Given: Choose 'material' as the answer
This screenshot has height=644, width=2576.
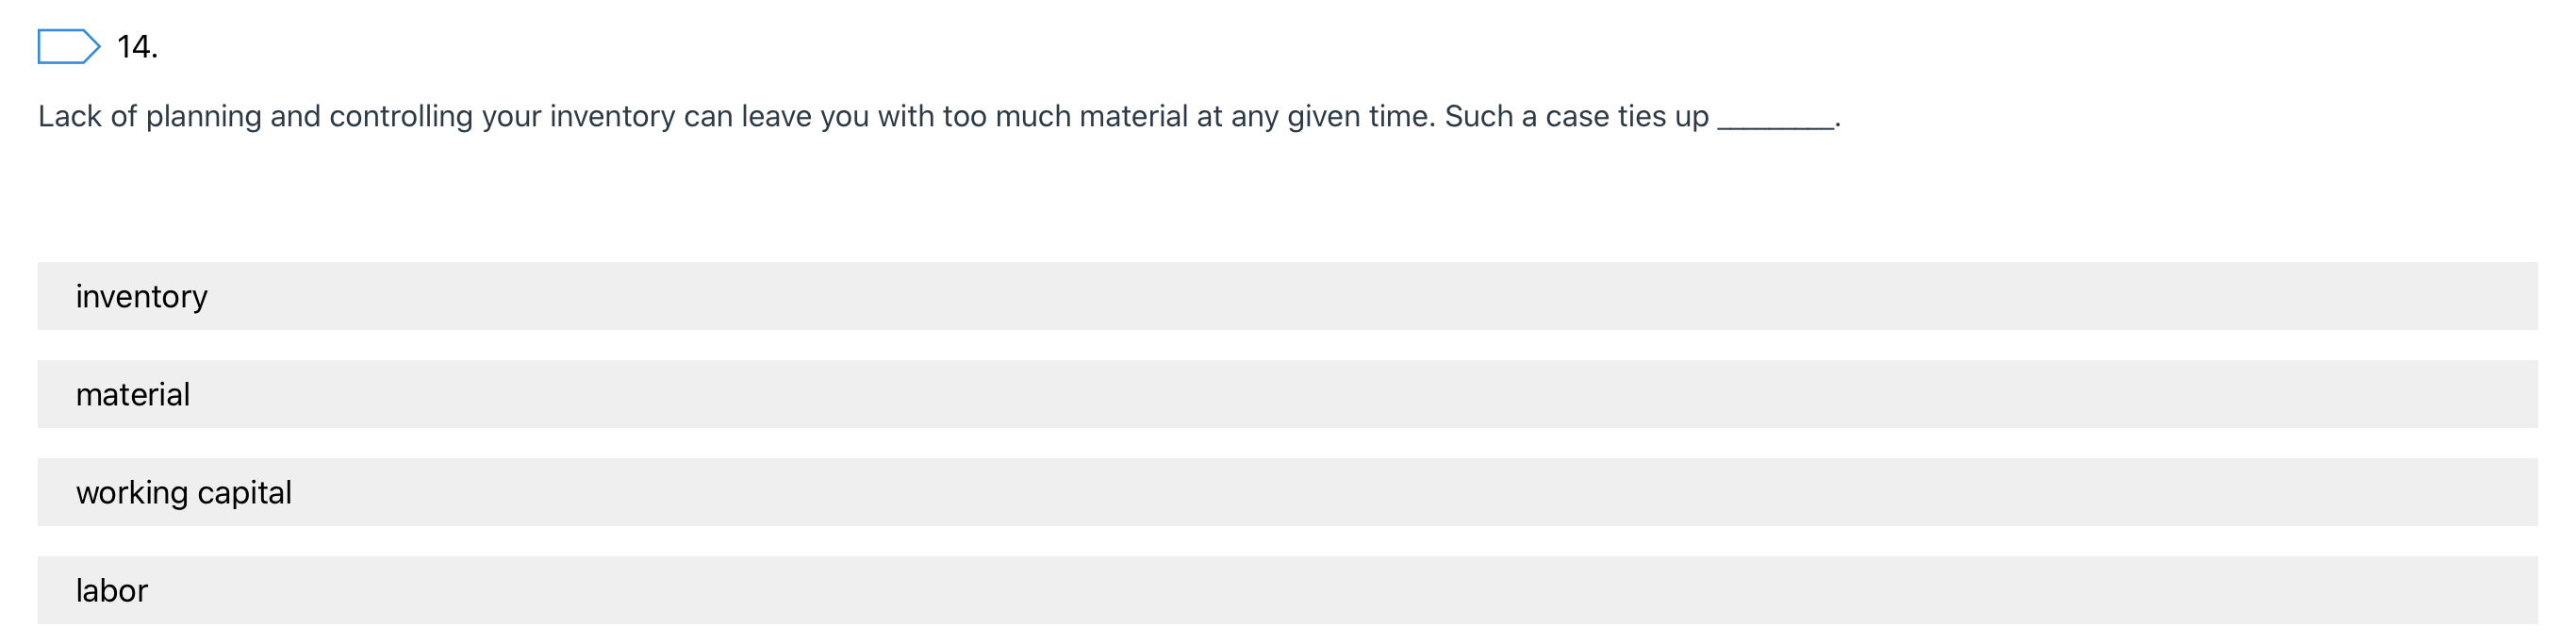Looking at the screenshot, I should pyautogui.click(x=1287, y=394).
